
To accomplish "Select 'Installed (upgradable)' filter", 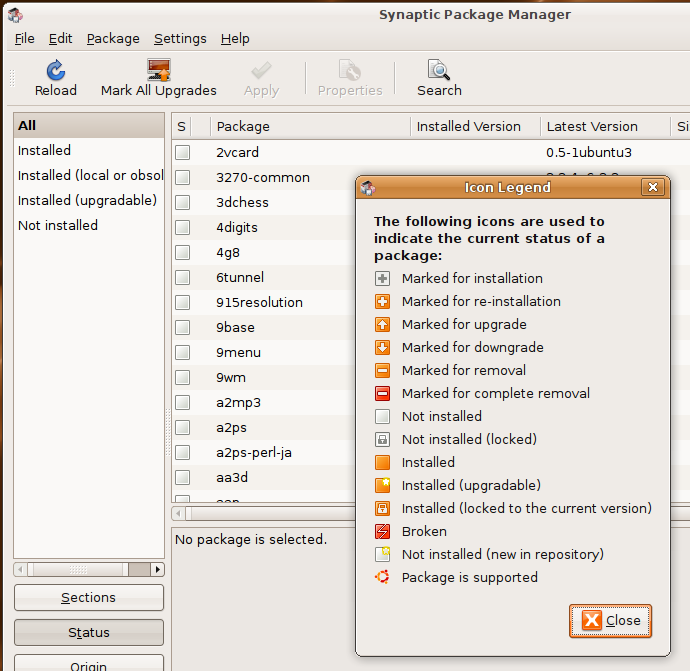I will coord(89,201).
